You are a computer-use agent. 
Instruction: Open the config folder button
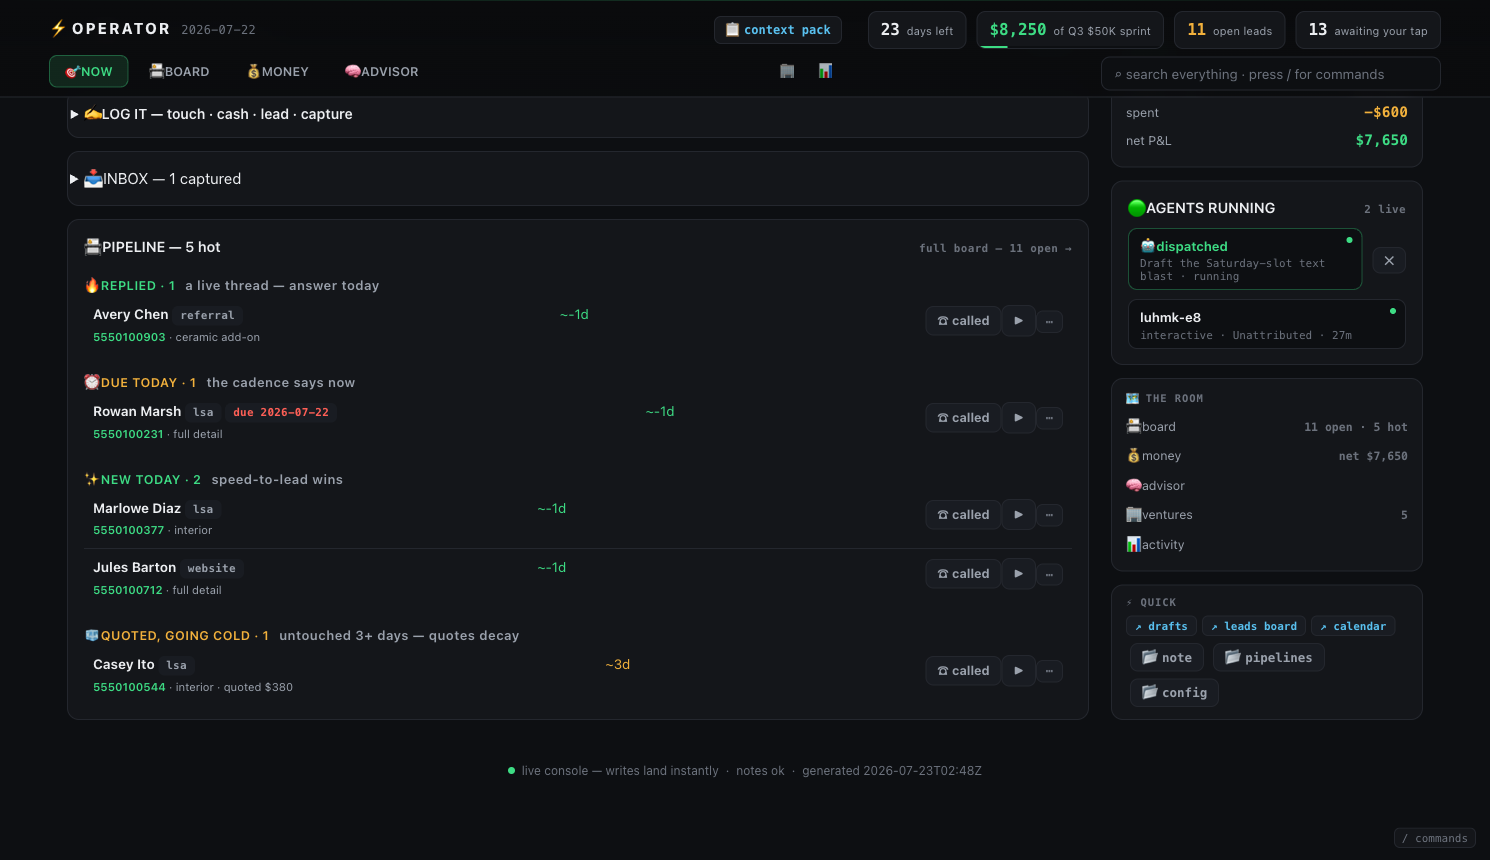tap(1174, 692)
